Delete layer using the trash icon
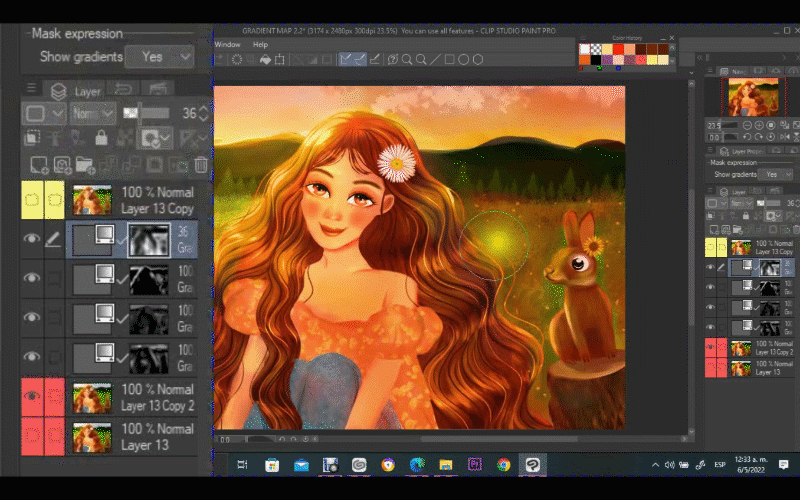The image size is (800, 500). pos(201,164)
